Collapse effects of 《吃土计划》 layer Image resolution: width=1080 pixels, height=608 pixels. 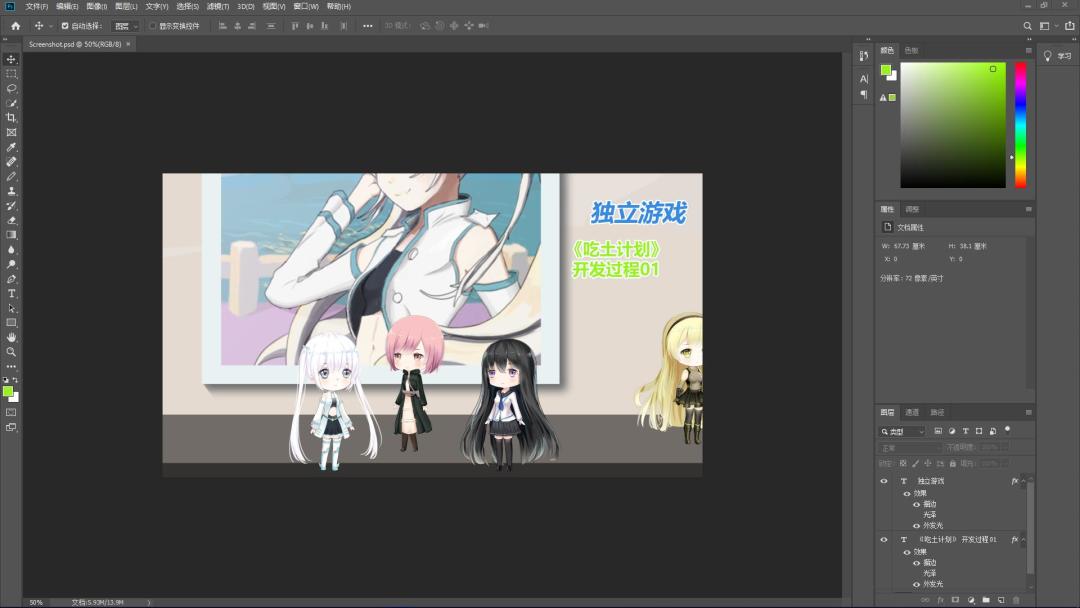coord(1024,540)
